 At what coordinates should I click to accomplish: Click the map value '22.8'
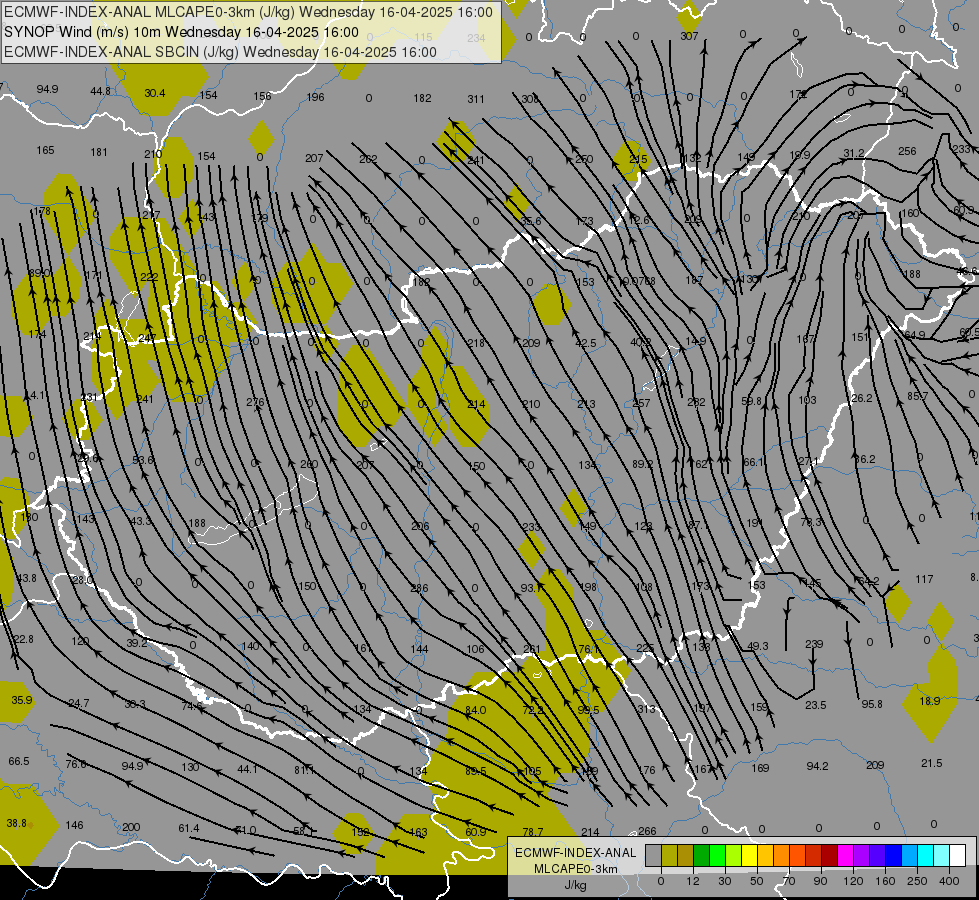23,639
